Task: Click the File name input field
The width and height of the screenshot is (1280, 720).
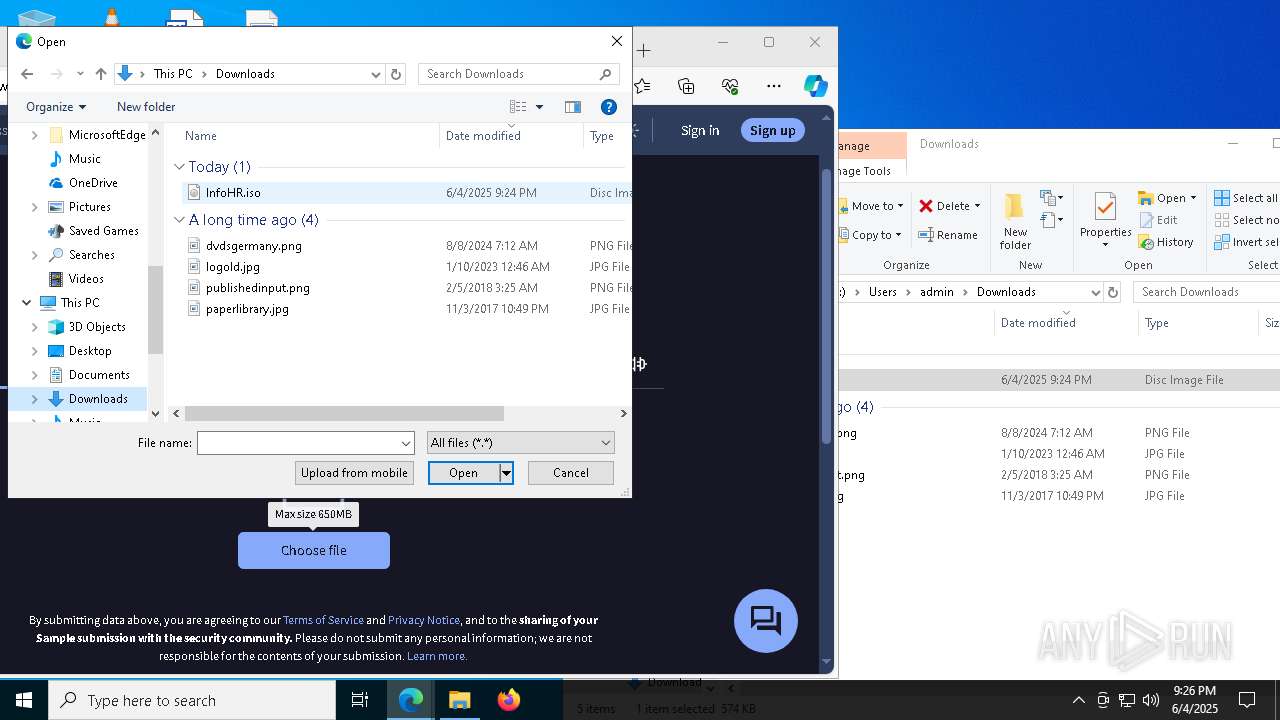Action: (298, 443)
